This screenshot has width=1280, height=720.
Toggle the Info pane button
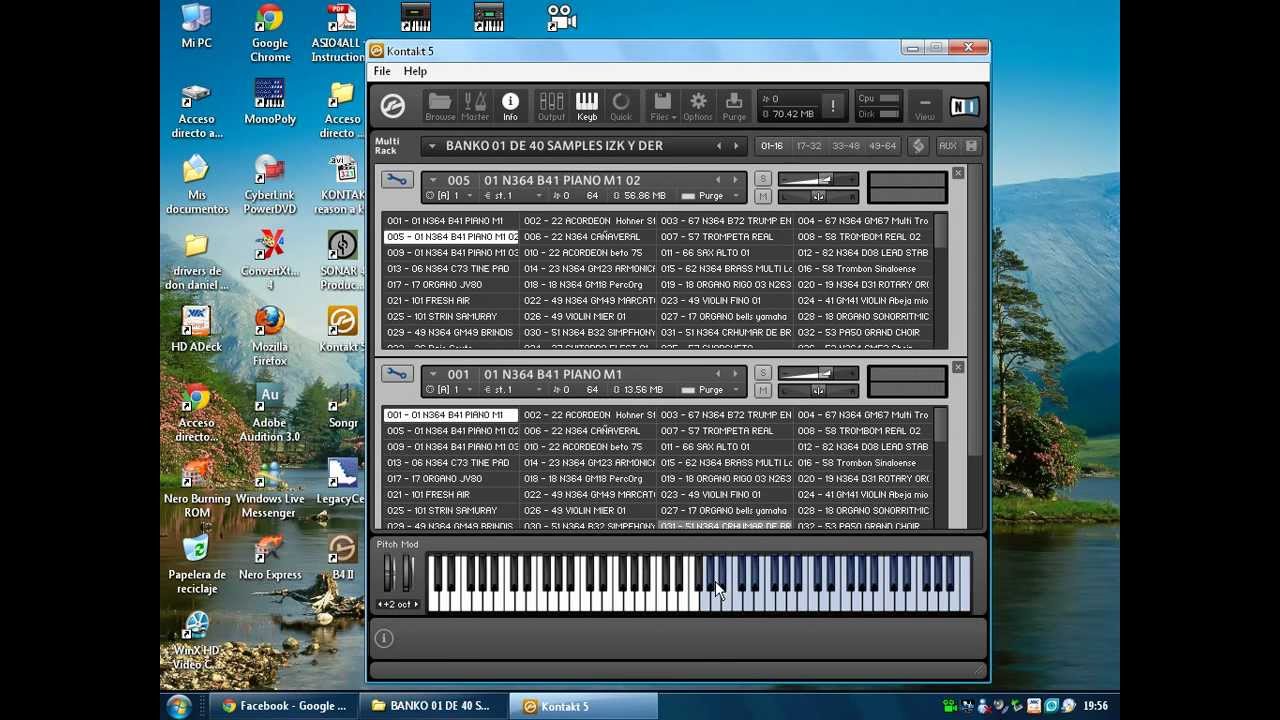tap(510, 106)
